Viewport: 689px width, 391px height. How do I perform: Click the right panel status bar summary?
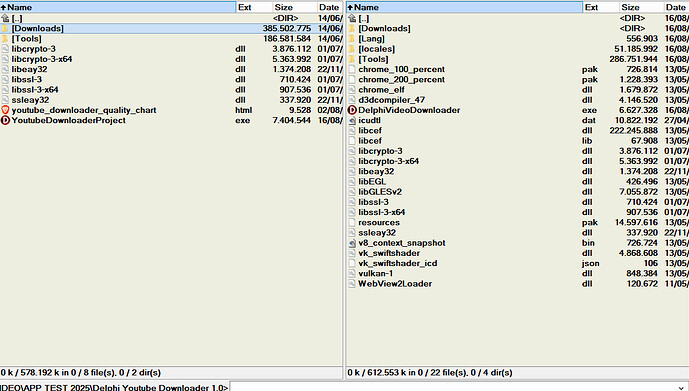[x=430, y=373]
